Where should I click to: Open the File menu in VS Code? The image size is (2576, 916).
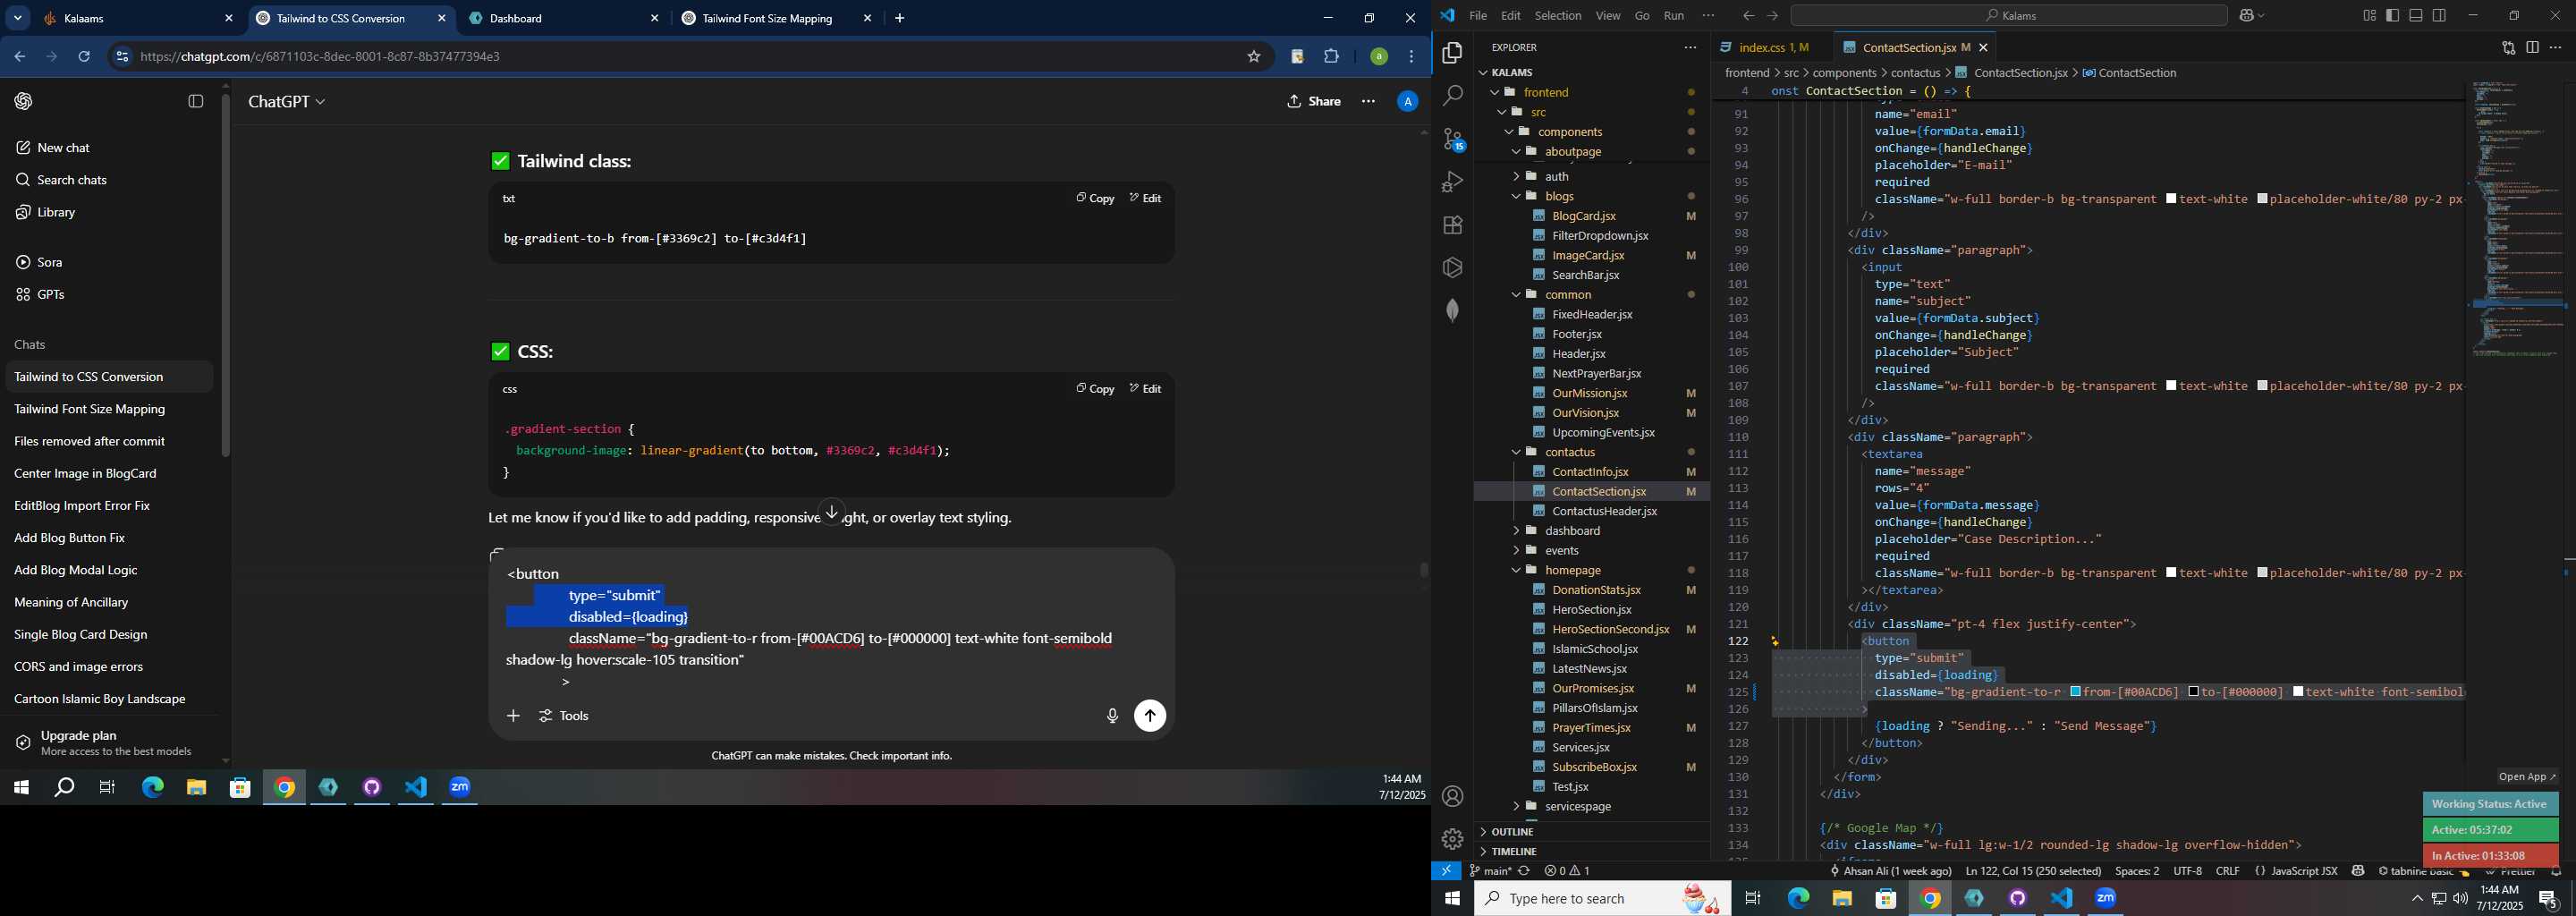pyautogui.click(x=1477, y=15)
